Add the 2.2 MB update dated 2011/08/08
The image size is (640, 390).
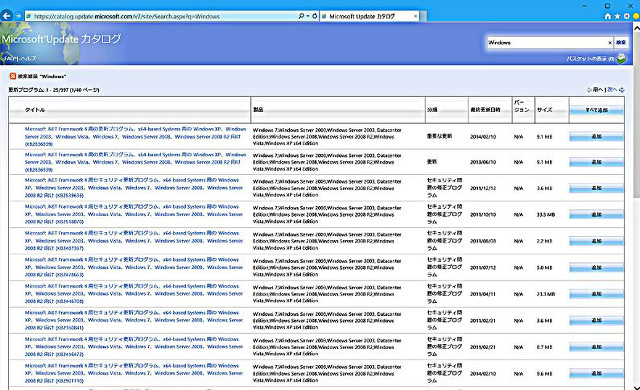pyautogui.click(x=596, y=241)
